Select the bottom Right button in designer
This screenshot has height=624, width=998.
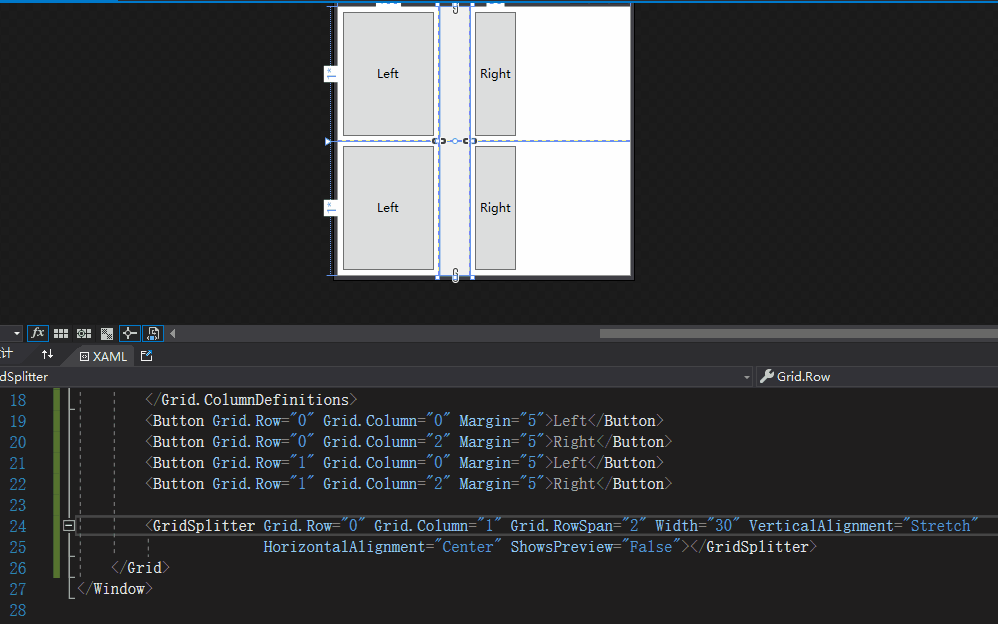click(x=495, y=208)
